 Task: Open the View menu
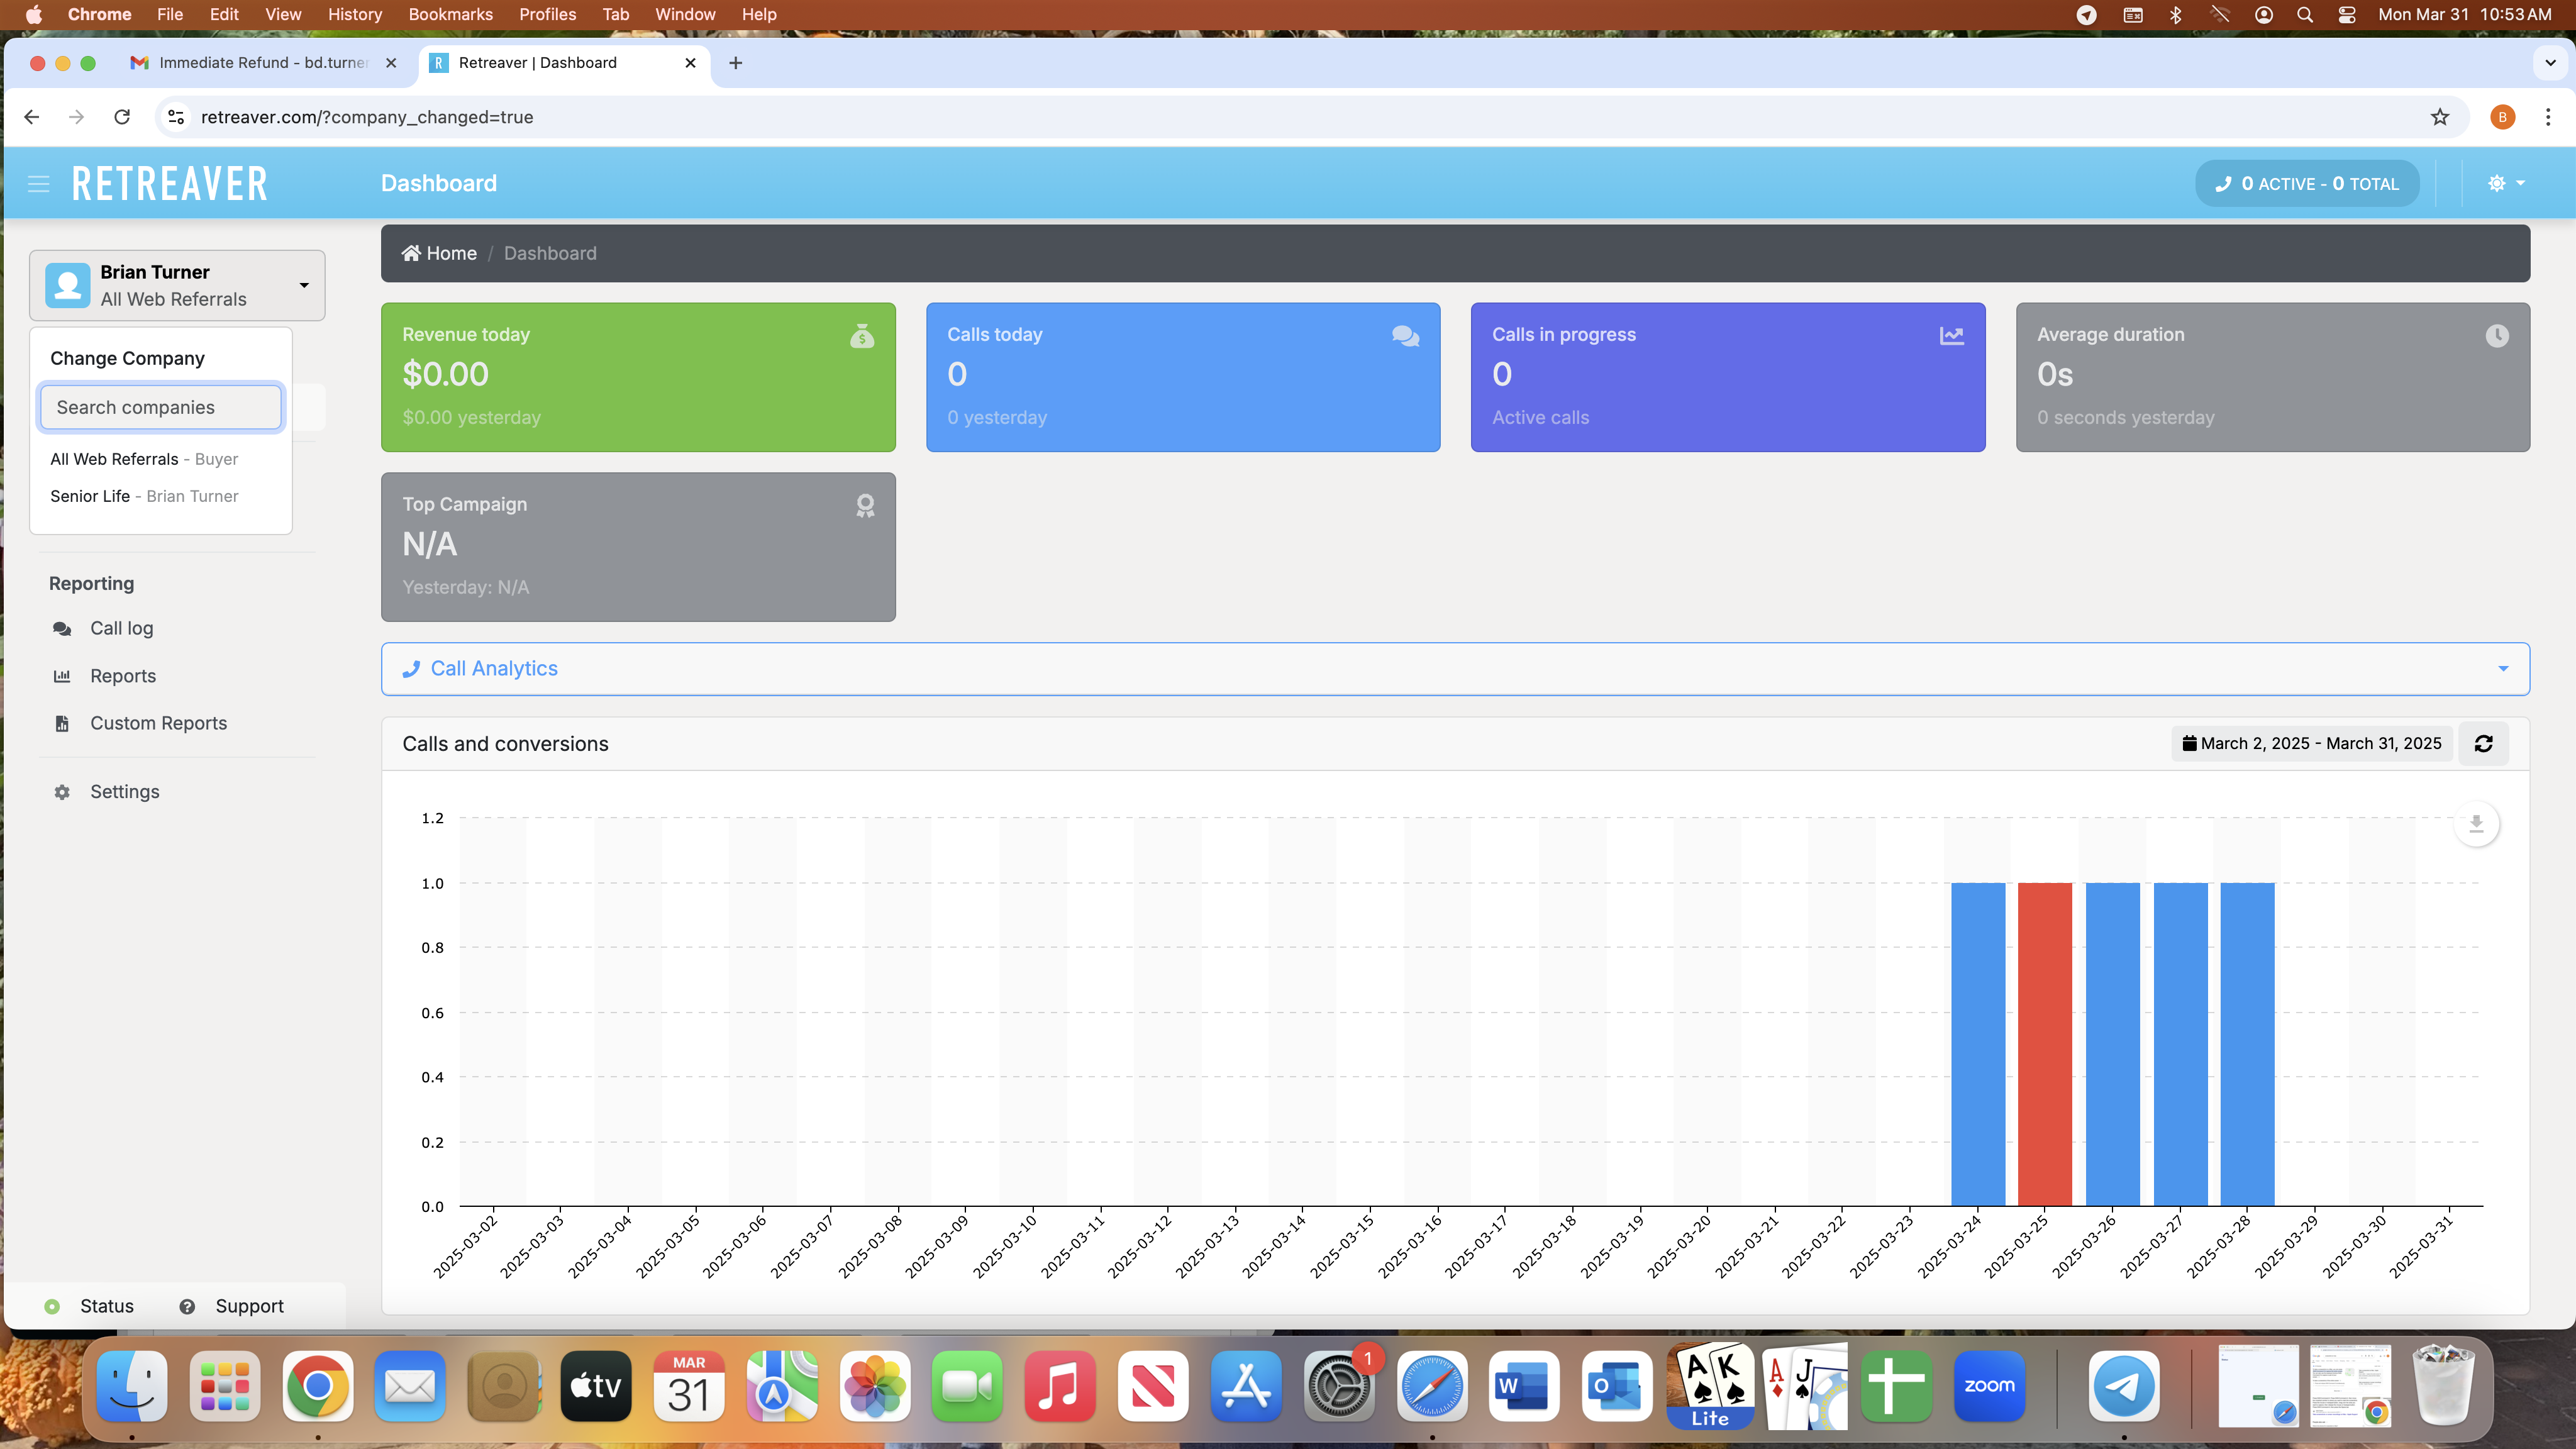click(x=283, y=14)
